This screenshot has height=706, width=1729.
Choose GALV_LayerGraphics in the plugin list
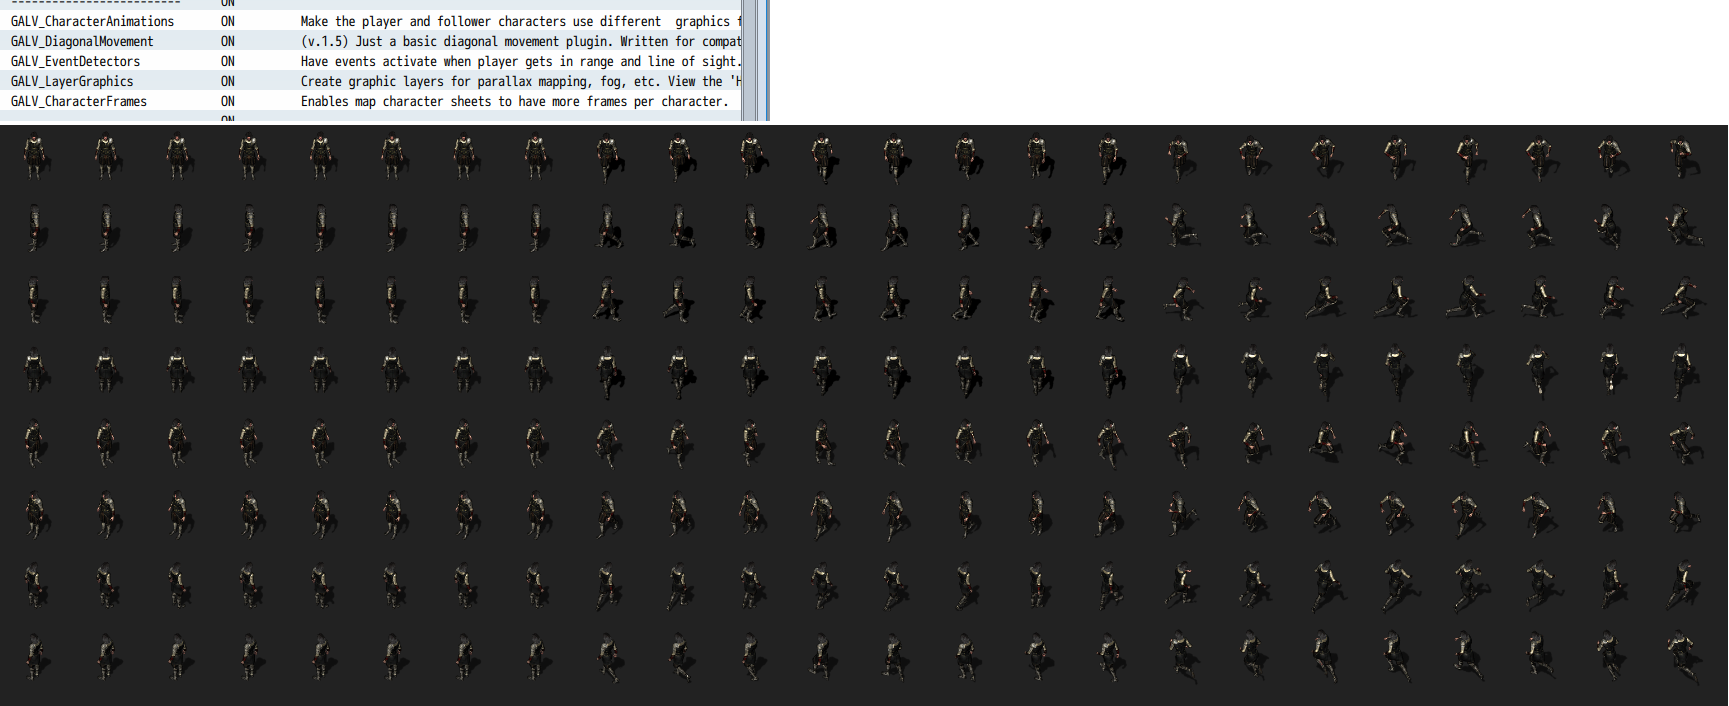(x=72, y=81)
